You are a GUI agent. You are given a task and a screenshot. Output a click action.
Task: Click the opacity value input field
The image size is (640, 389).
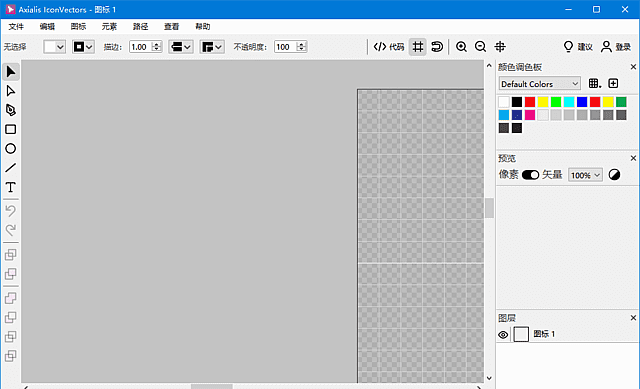285,47
